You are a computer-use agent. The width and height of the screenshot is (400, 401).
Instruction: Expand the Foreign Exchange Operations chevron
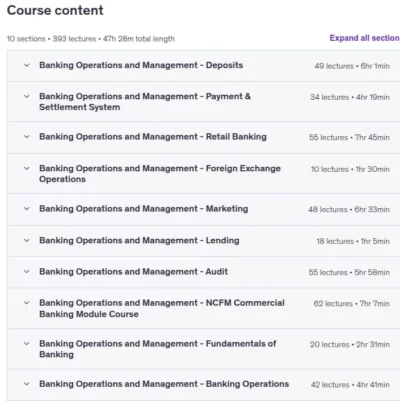pyautogui.click(x=27, y=168)
